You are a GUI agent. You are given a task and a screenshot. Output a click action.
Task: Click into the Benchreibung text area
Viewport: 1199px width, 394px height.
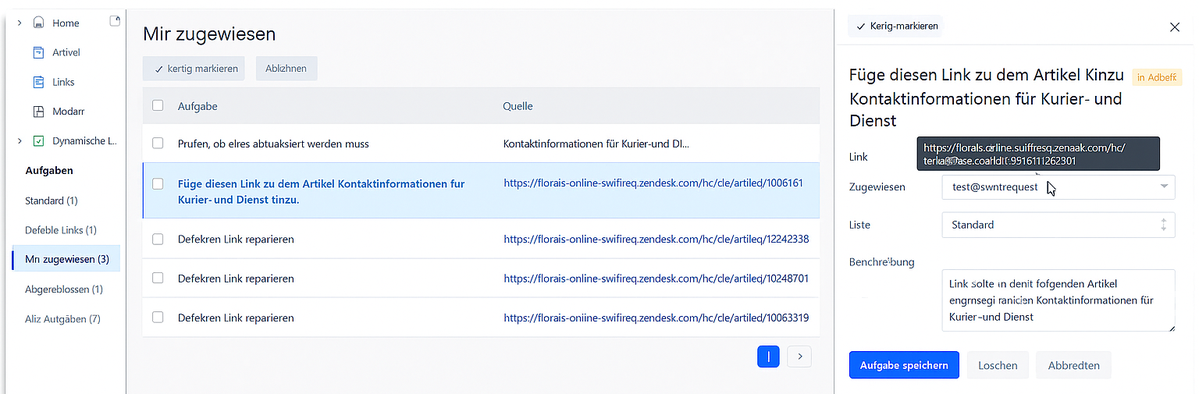pyautogui.click(x=1058, y=300)
